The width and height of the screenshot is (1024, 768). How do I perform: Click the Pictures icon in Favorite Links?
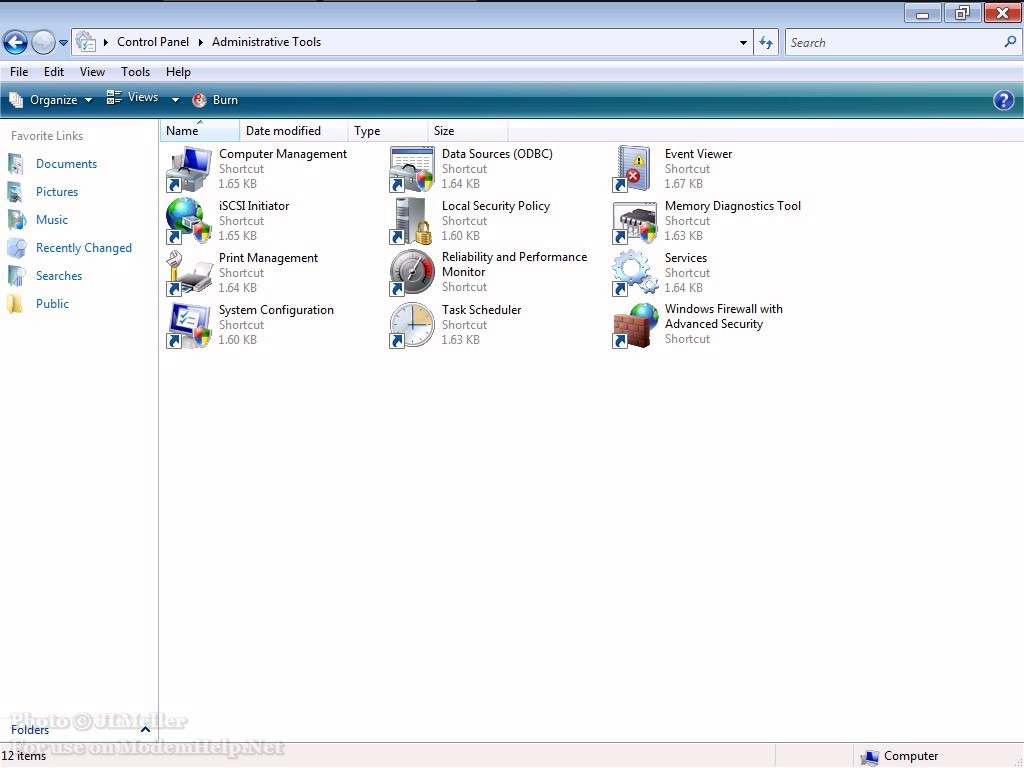coord(16,192)
